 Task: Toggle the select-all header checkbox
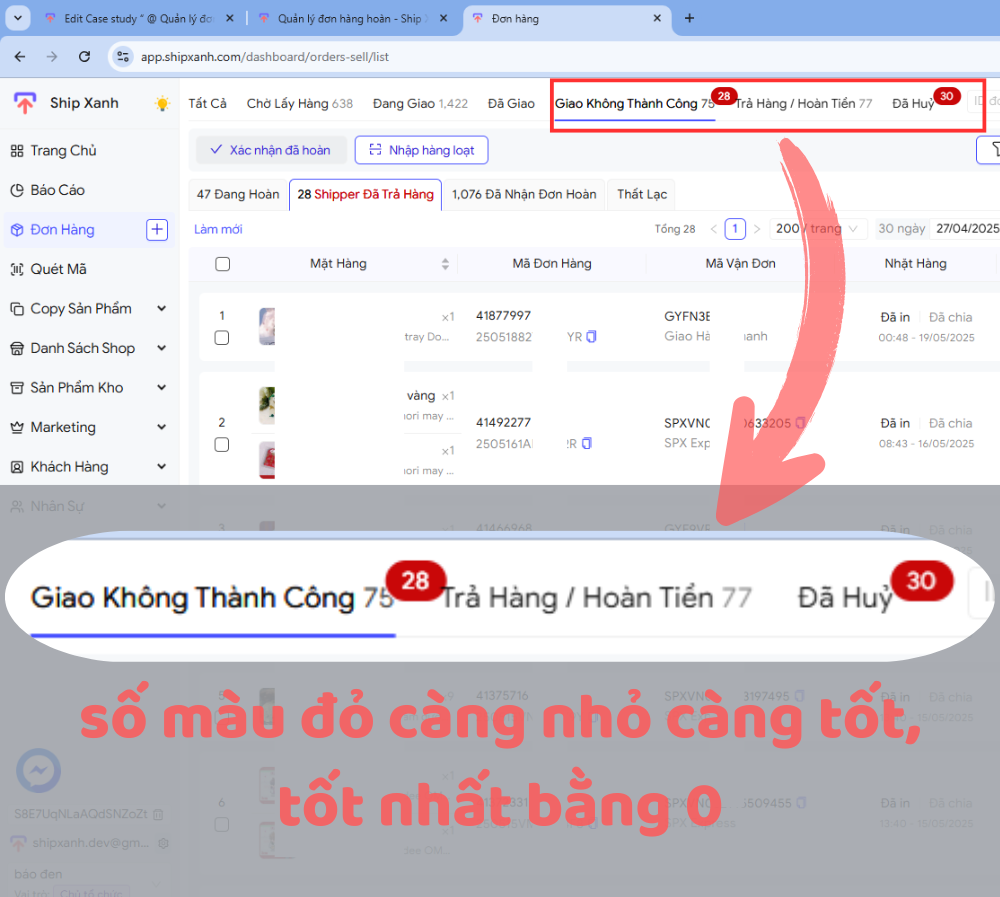coord(223,264)
